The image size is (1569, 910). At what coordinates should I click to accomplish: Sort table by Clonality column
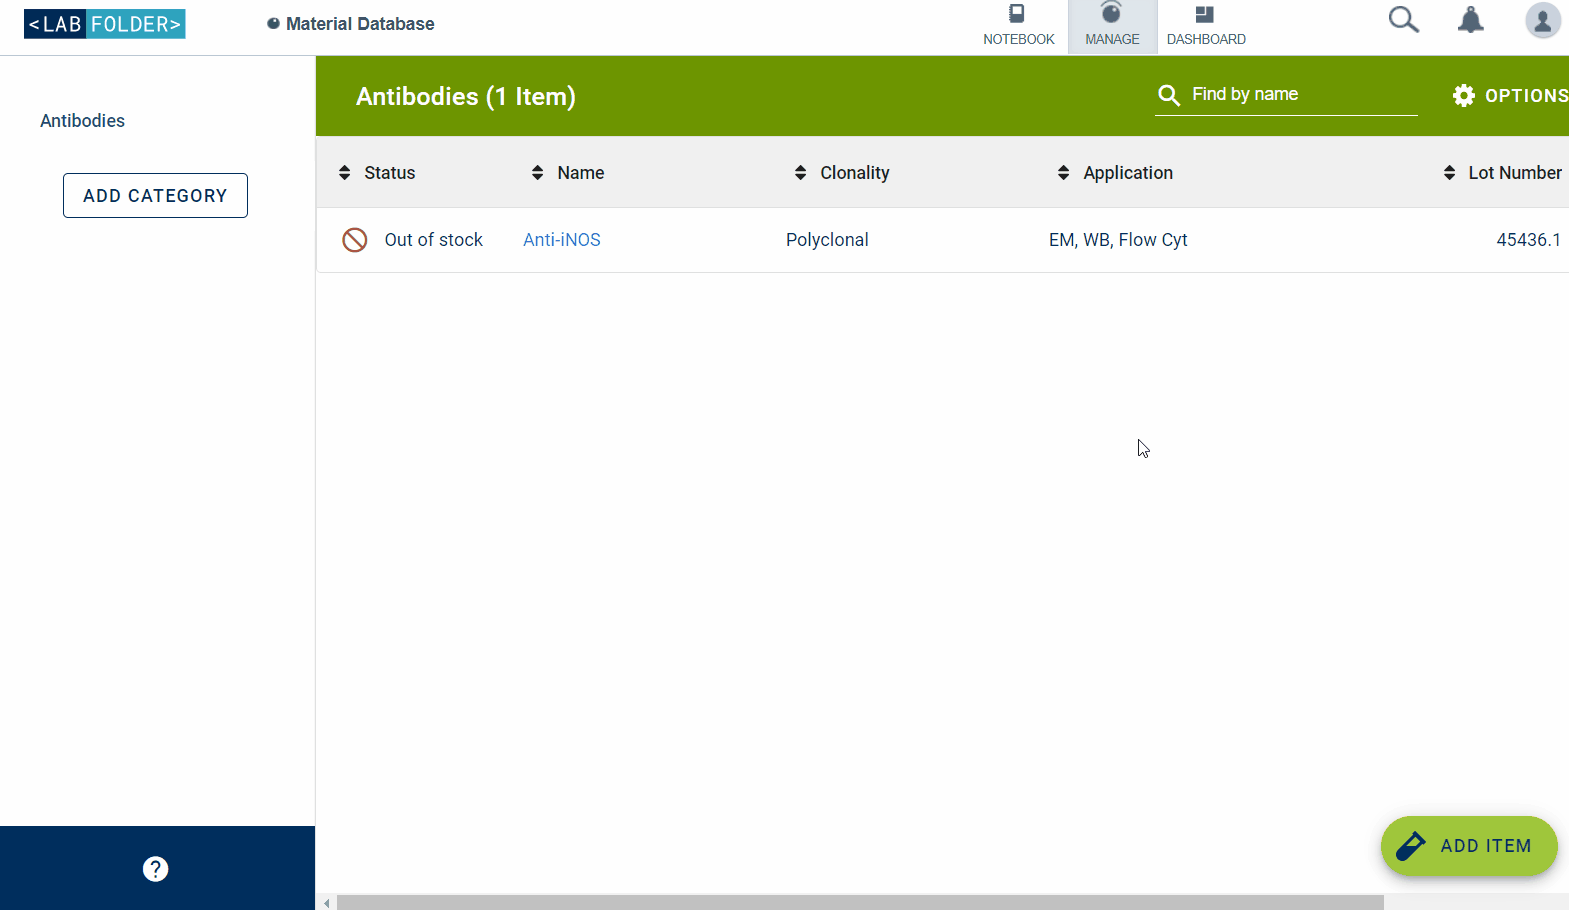tap(842, 173)
